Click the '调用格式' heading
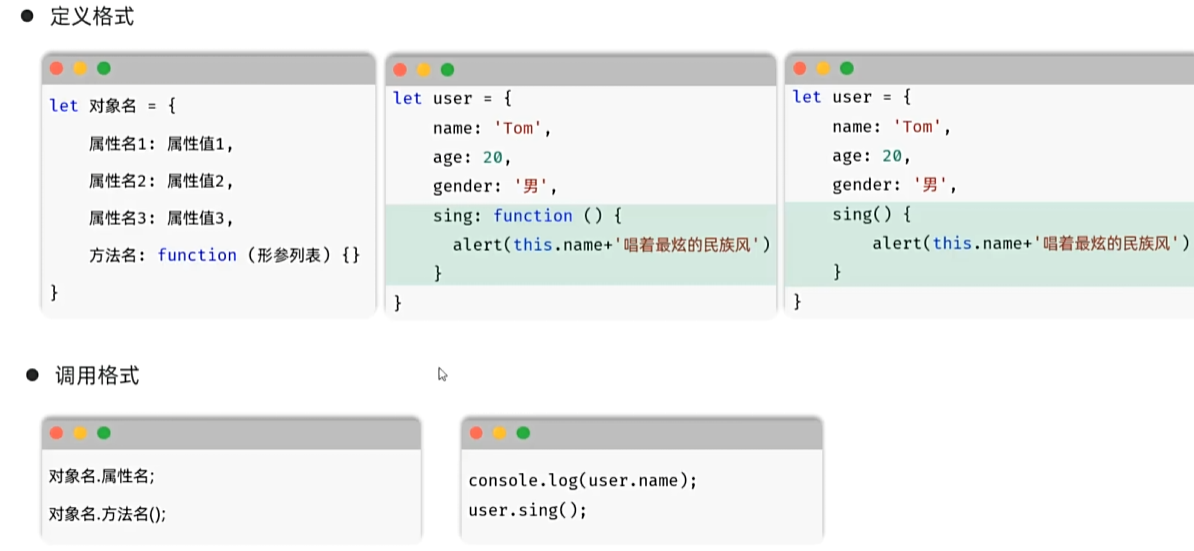1194x551 pixels. (97, 375)
